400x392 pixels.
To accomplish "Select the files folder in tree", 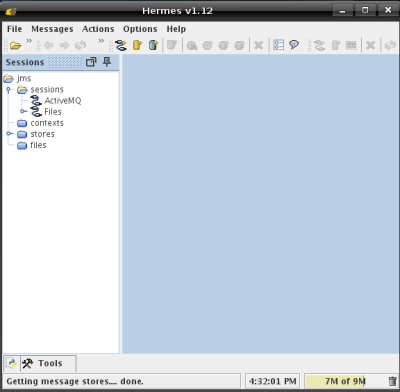I will tap(38, 145).
